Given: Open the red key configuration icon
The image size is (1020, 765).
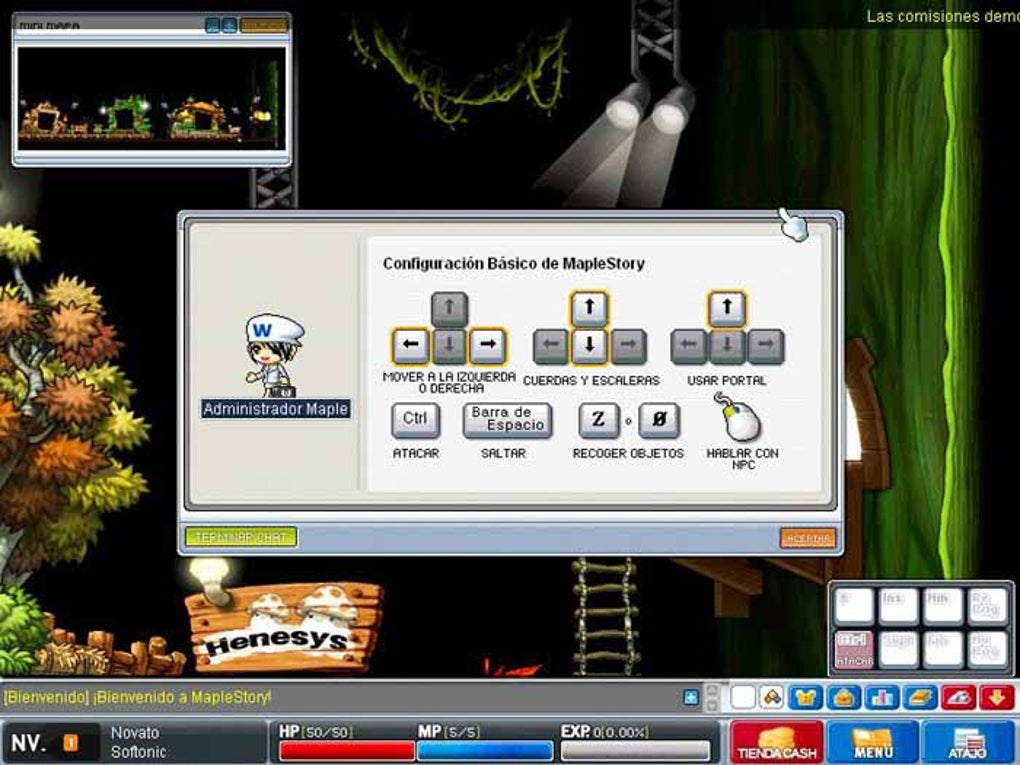Looking at the screenshot, I should 959,697.
